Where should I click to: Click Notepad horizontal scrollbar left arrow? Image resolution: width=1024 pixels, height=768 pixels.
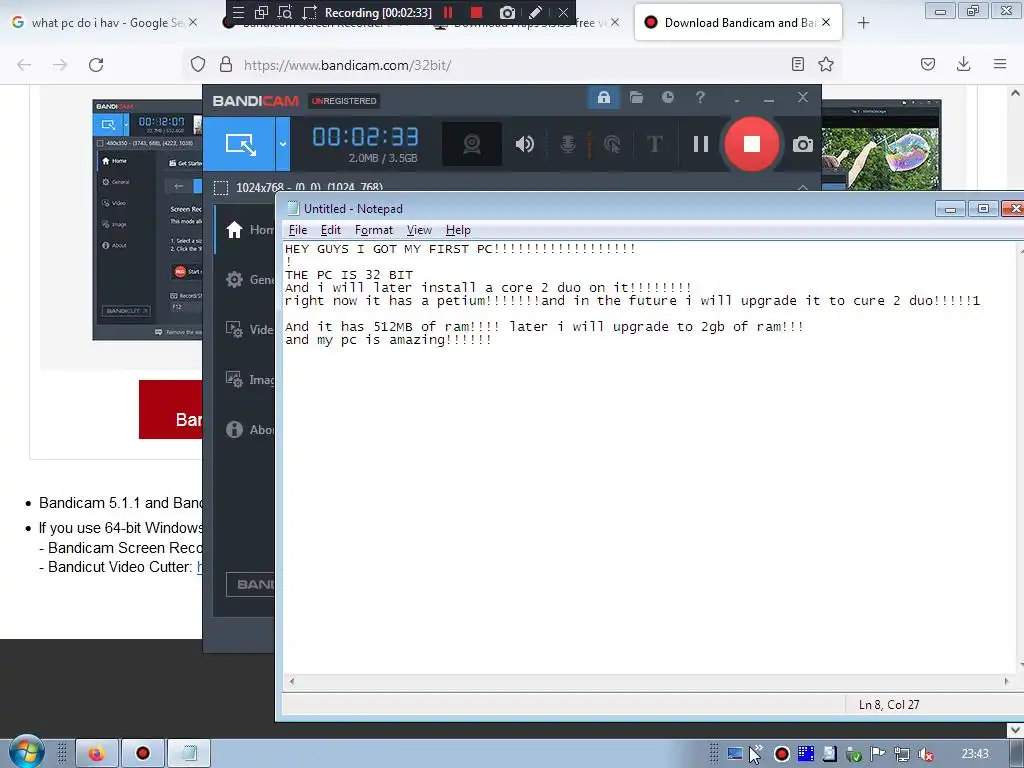(292, 681)
